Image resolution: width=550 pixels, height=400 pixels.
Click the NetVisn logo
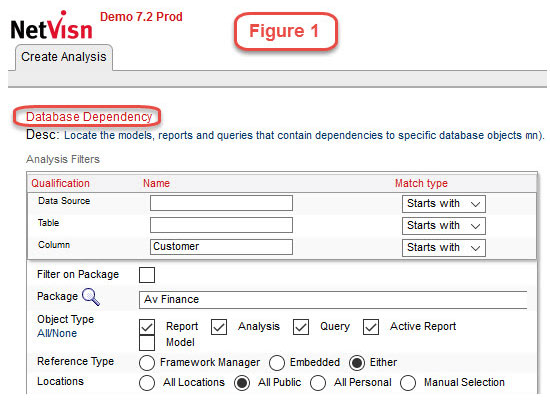52,26
